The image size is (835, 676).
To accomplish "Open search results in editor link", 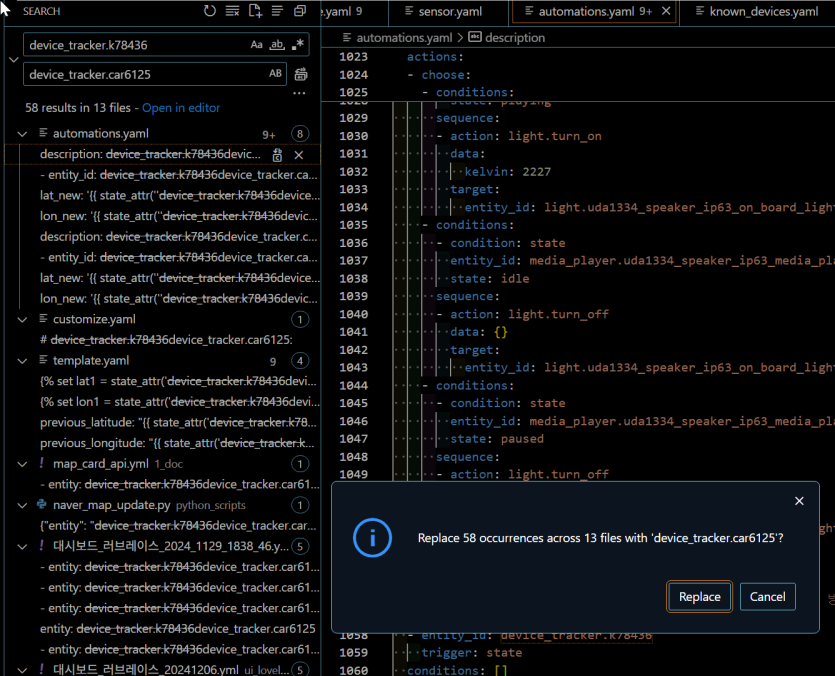I will coord(181,108).
